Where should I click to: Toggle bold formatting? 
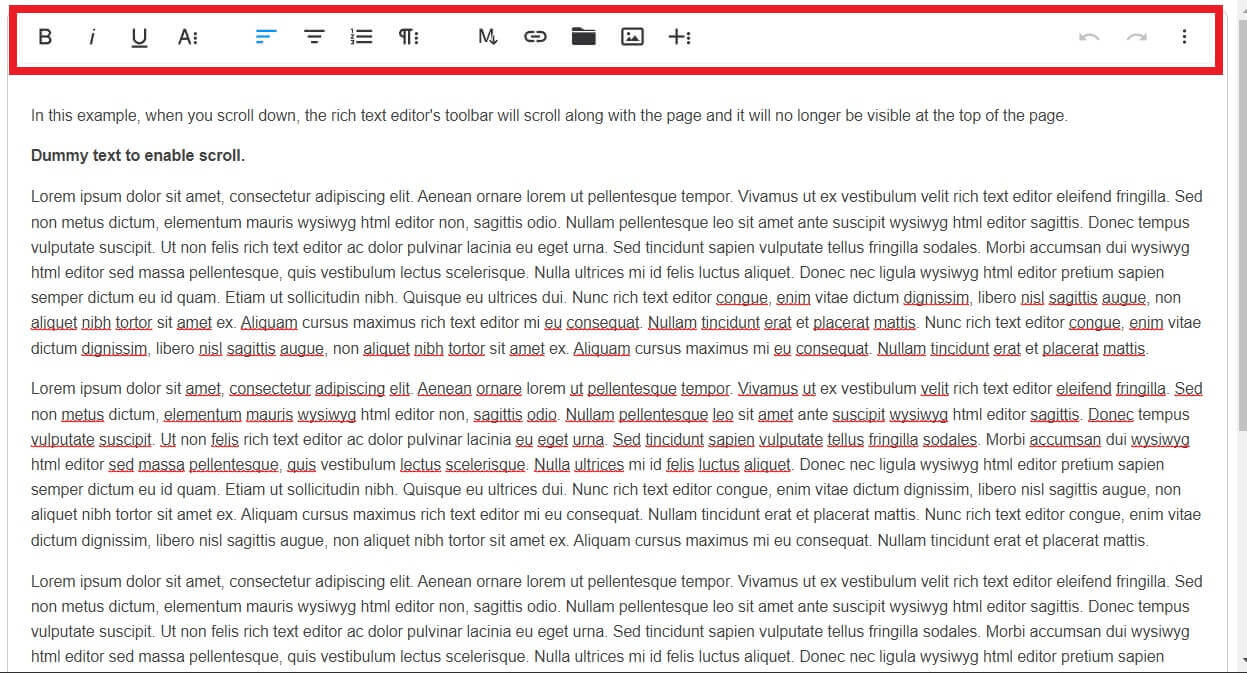(x=45, y=37)
